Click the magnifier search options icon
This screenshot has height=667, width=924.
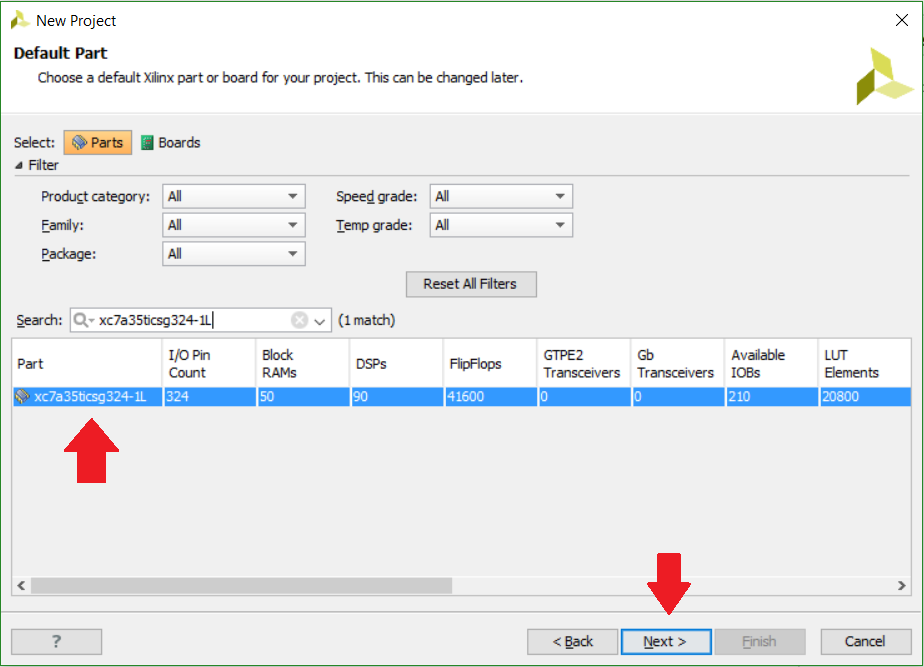click(83, 320)
